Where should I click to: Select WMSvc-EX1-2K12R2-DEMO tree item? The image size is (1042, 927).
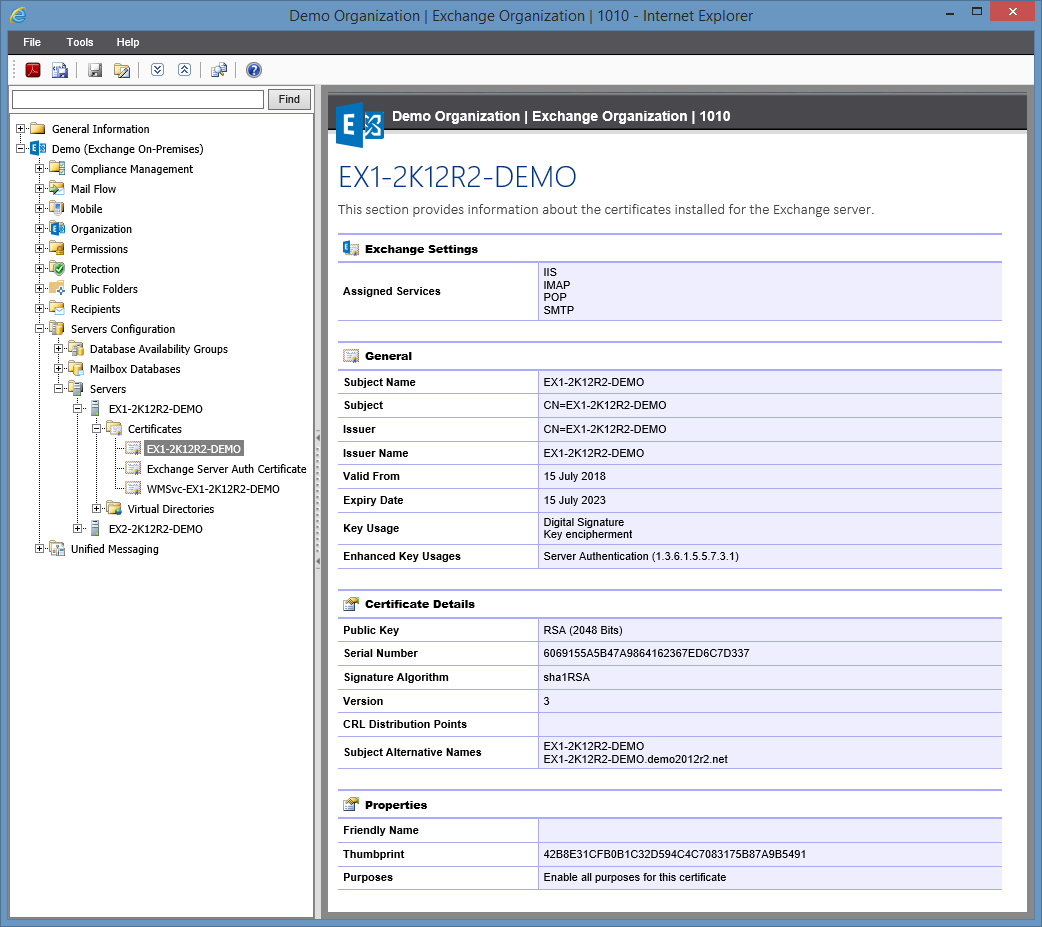pyautogui.click(x=213, y=489)
